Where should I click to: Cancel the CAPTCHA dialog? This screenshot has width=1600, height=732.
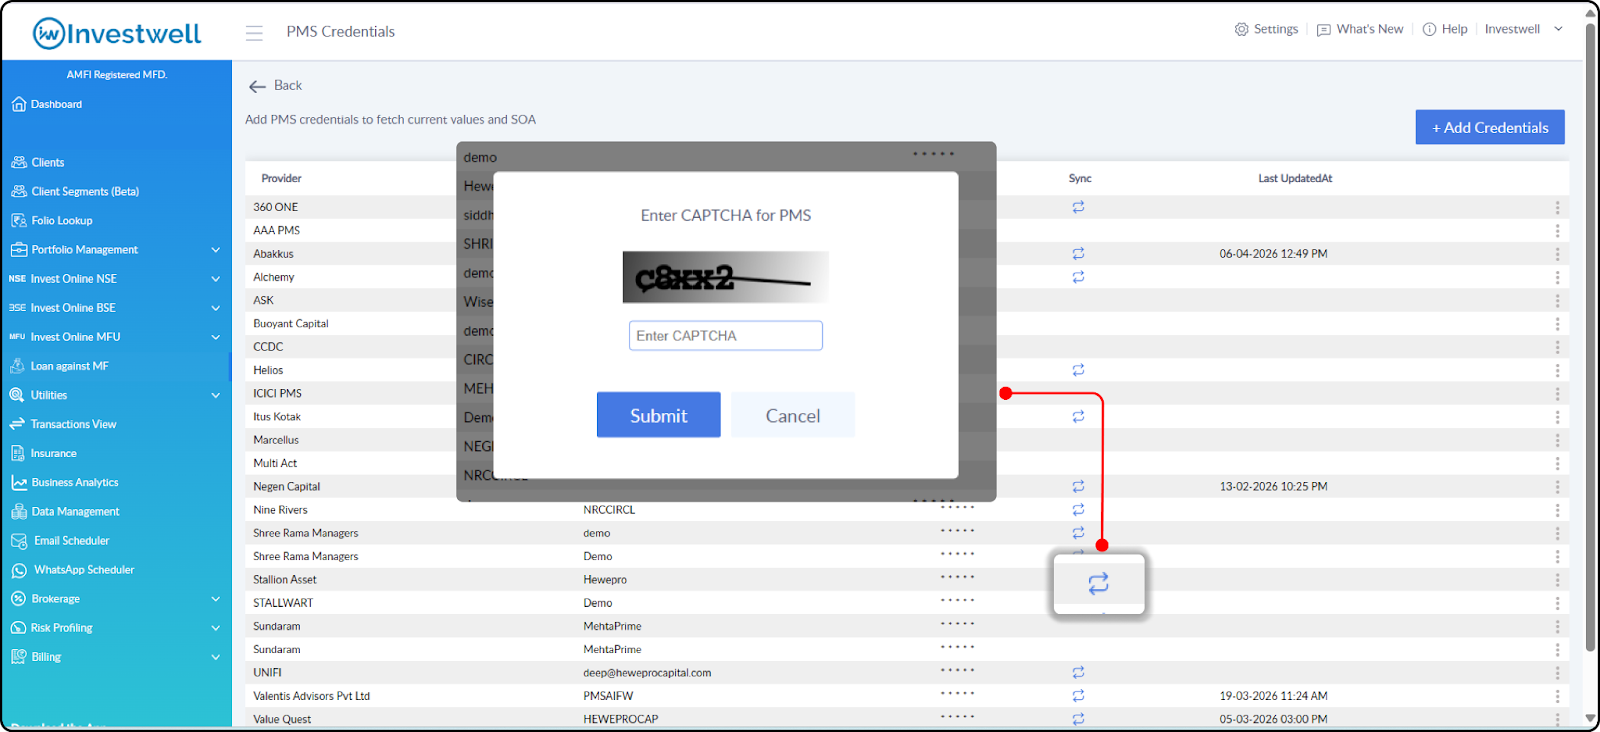click(x=793, y=415)
